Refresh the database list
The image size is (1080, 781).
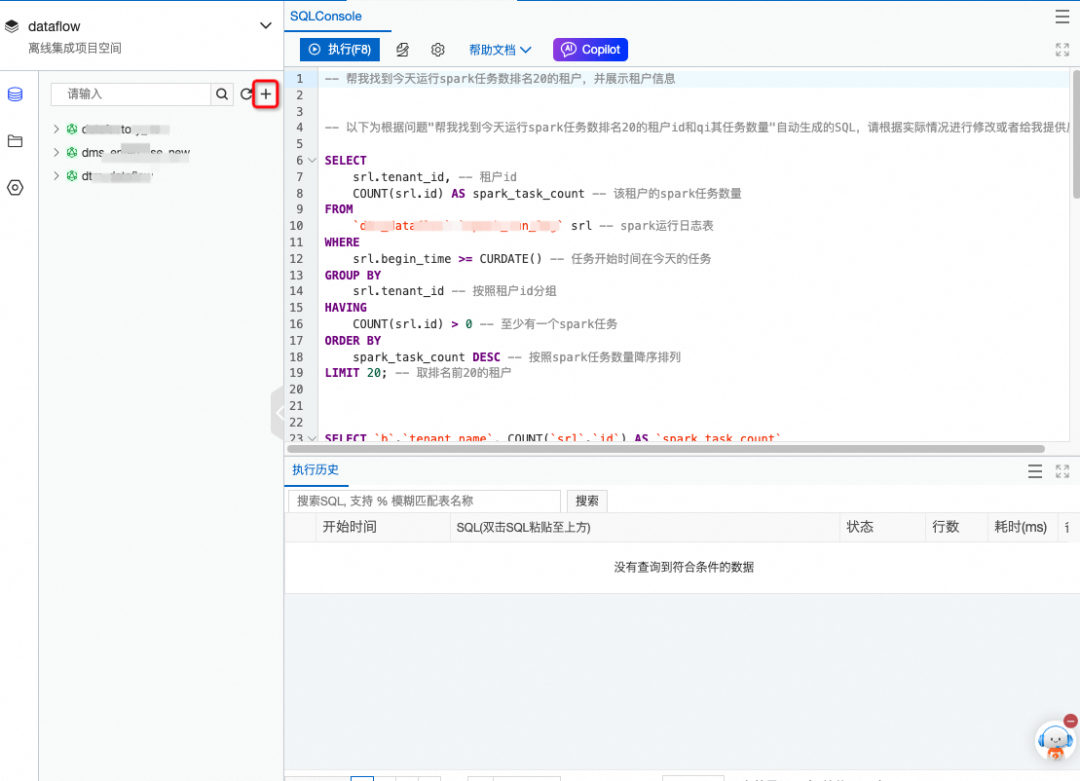point(246,94)
